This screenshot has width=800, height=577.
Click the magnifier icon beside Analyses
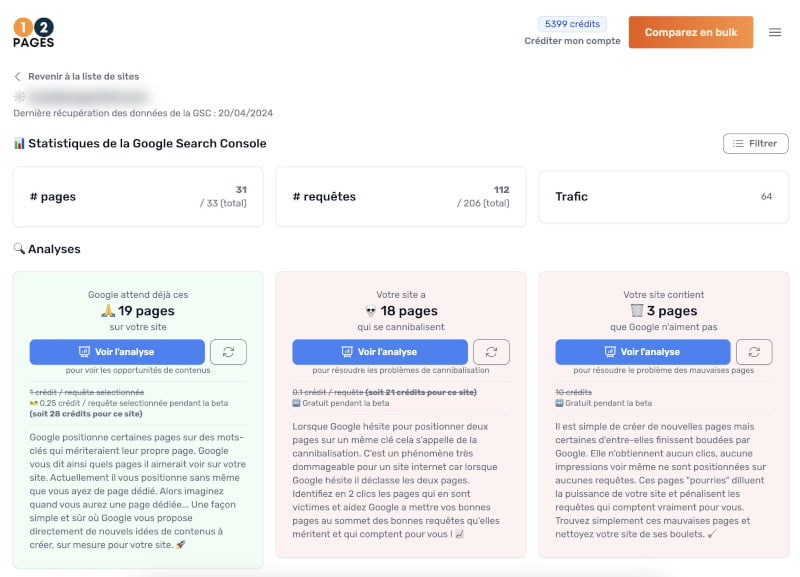[19, 249]
